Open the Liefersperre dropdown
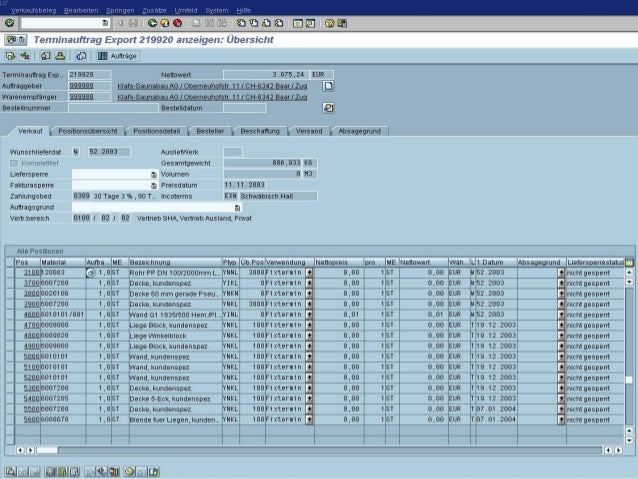Image resolution: width=638 pixels, height=479 pixels. point(154,173)
